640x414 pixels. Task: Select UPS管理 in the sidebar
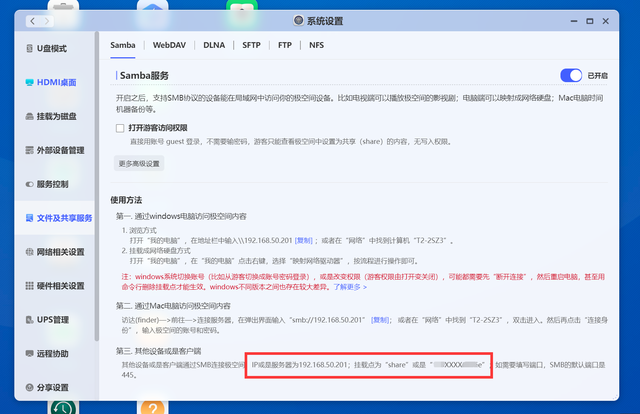pos(55,320)
